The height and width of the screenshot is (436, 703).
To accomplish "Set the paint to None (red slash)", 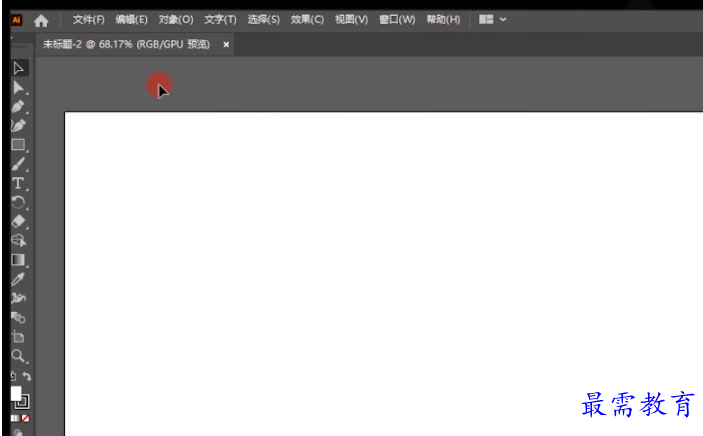I will click(x=26, y=418).
